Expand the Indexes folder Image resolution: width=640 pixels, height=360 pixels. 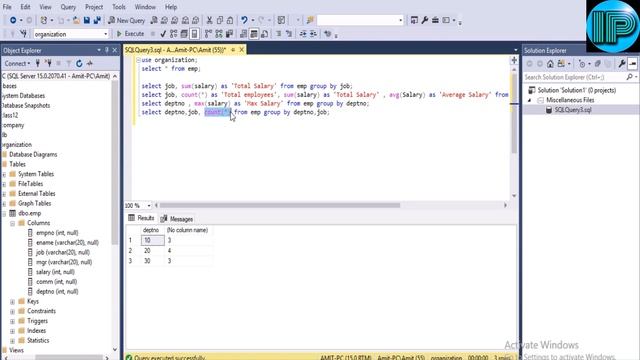tap(12, 331)
